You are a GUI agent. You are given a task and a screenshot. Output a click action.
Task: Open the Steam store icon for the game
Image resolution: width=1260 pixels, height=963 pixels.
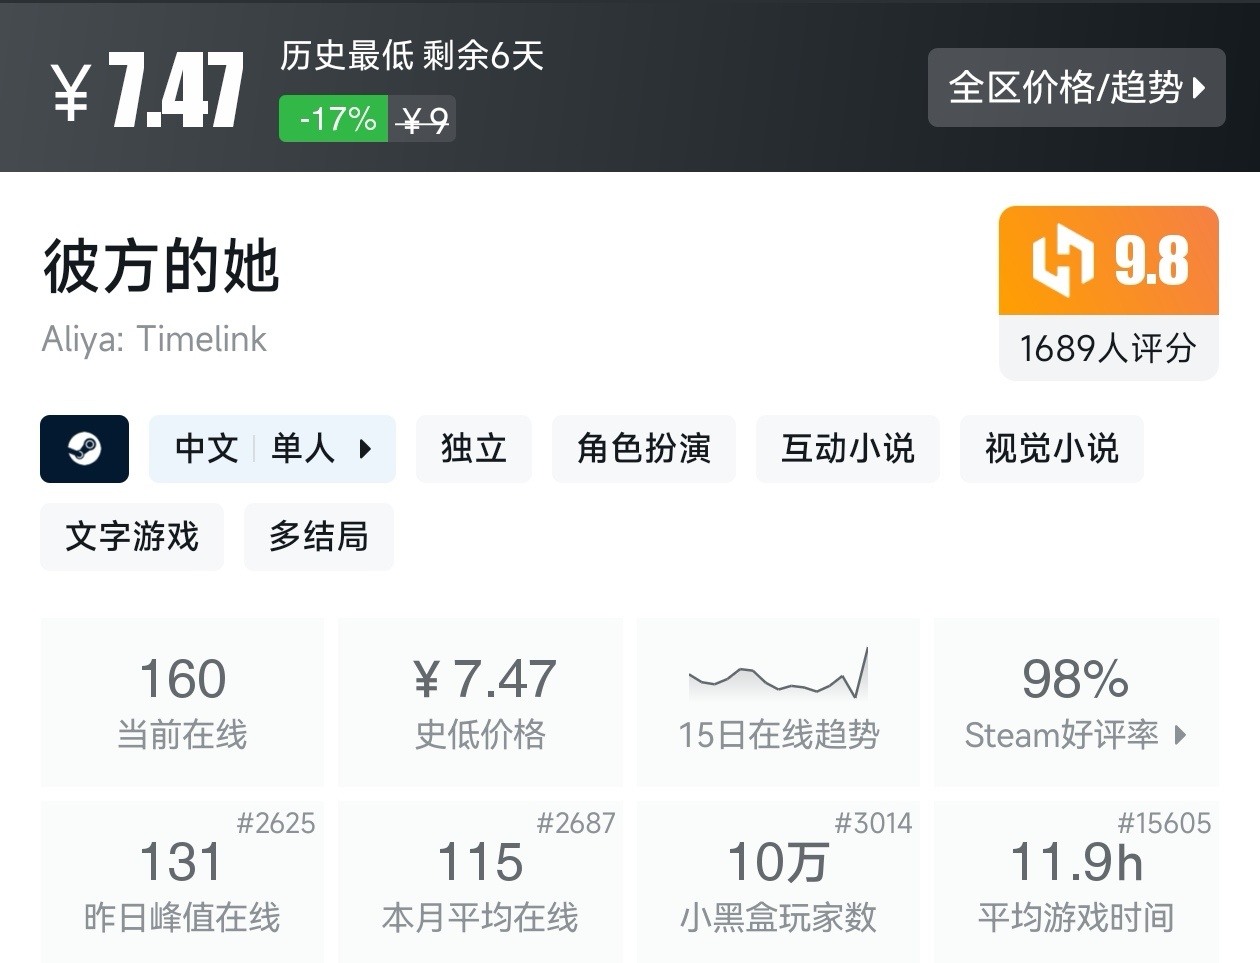tap(84, 449)
